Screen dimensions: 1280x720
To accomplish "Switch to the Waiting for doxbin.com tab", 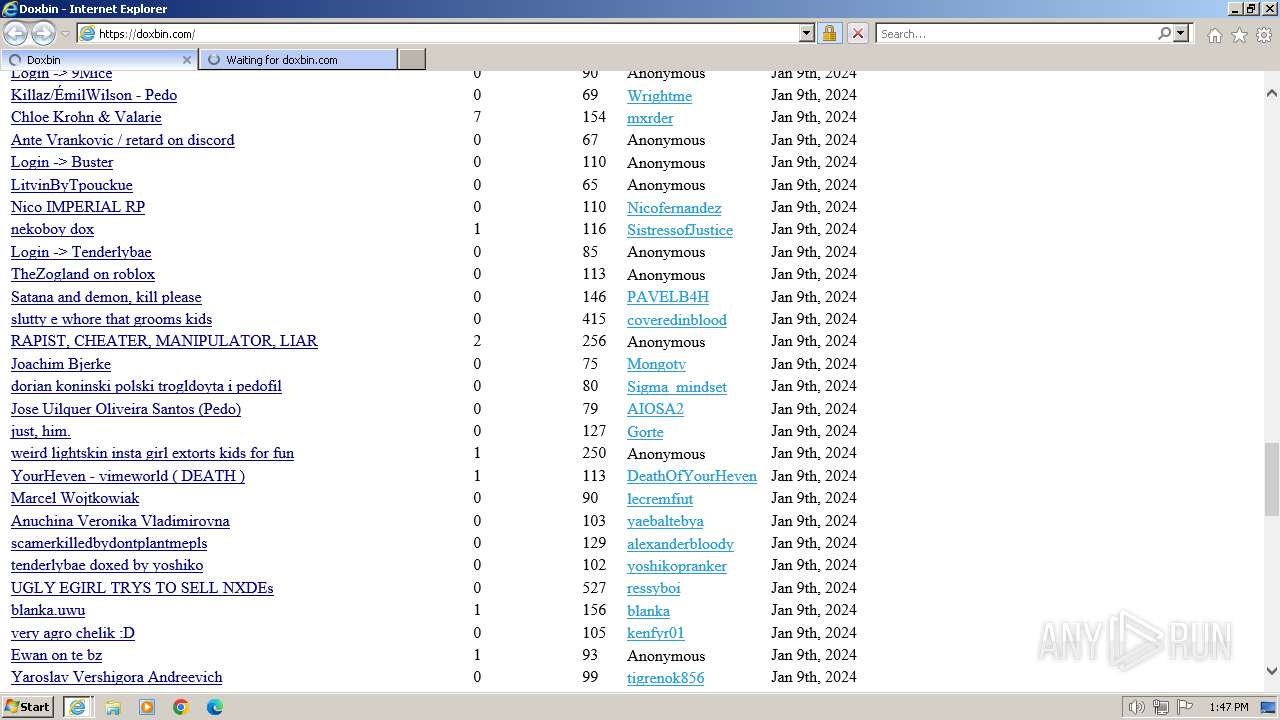I will (x=298, y=59).
